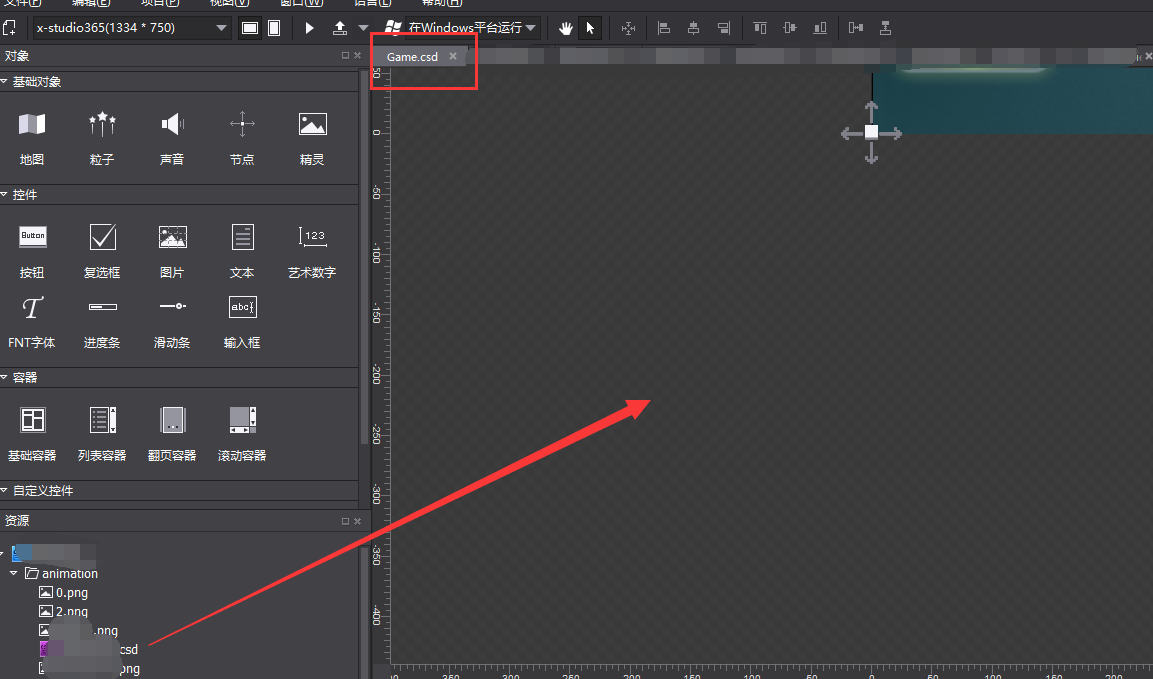This screenshot has height=679, width=1153.
Task: Pick the 滑动条 slider widget
Action: (x=172, y=321)
